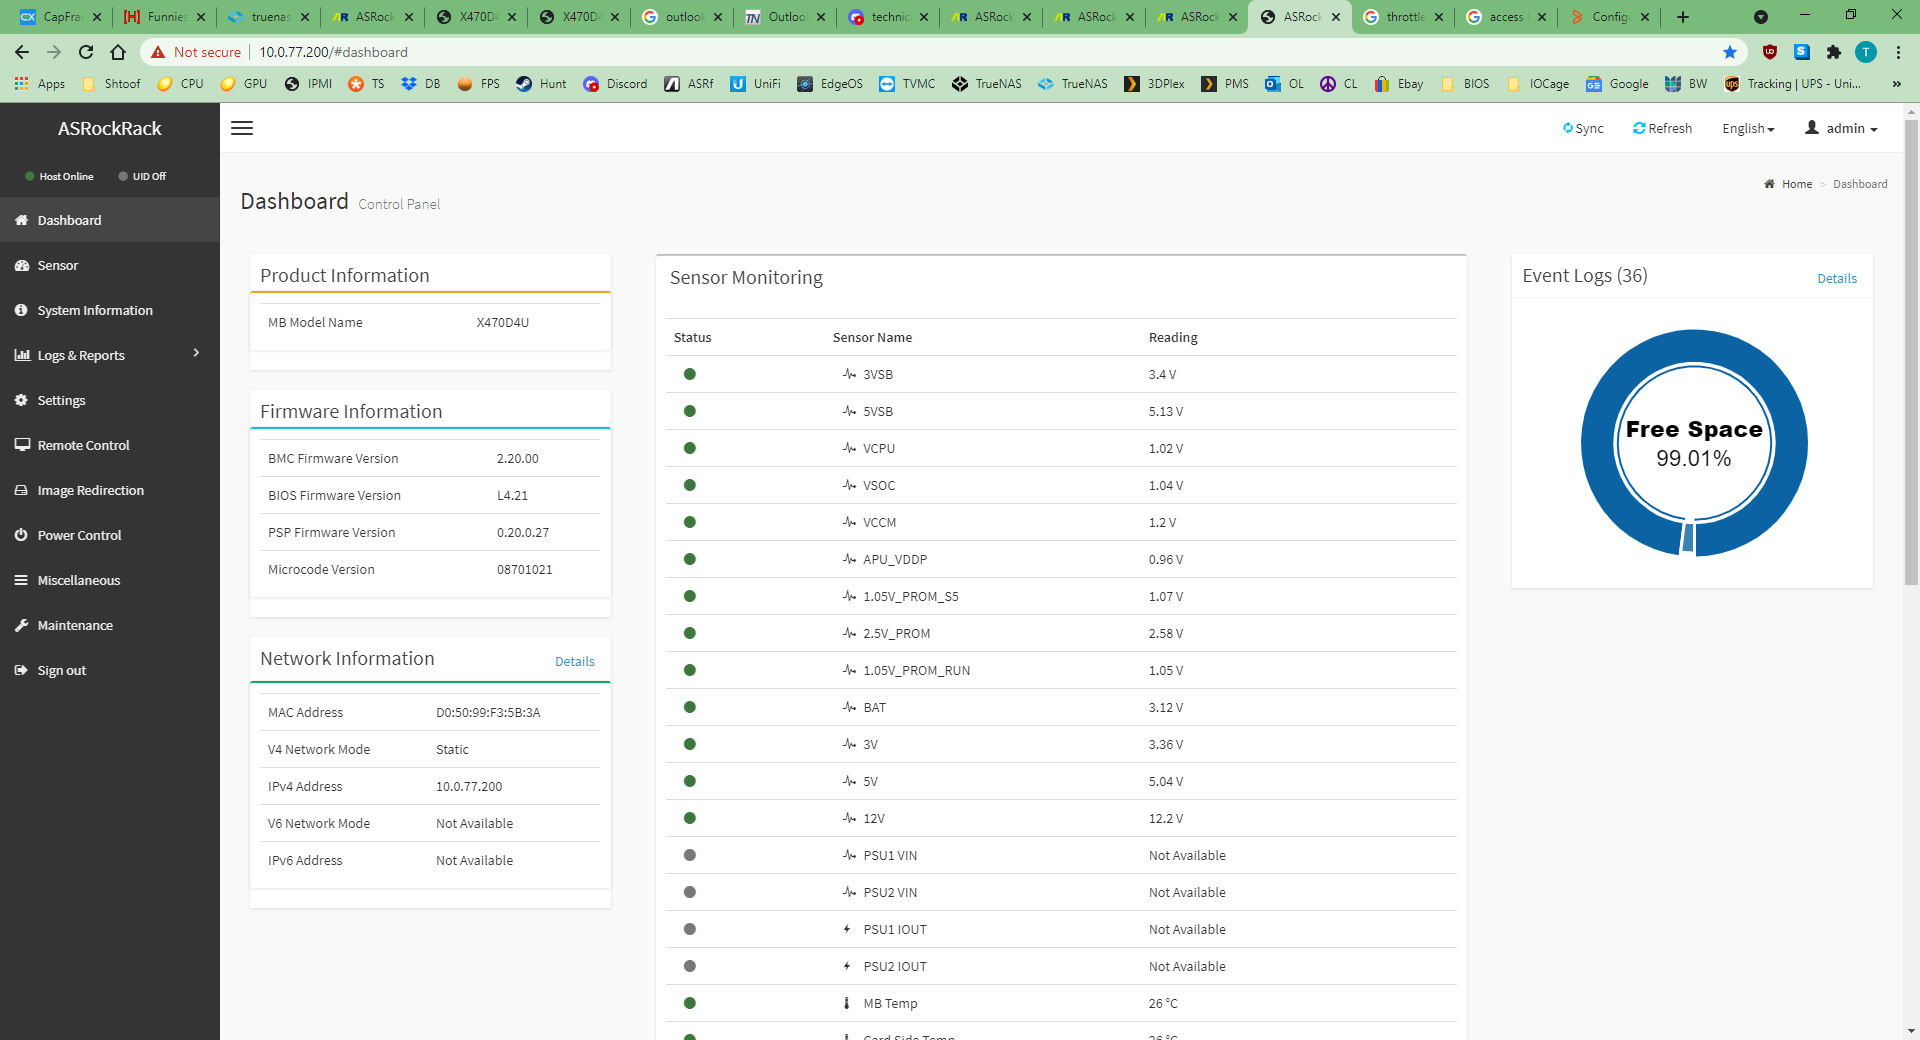The height and width of the screenshot is (1040, 1920).
Task: Click the Not secure warning icon
Action: [158, 52]
